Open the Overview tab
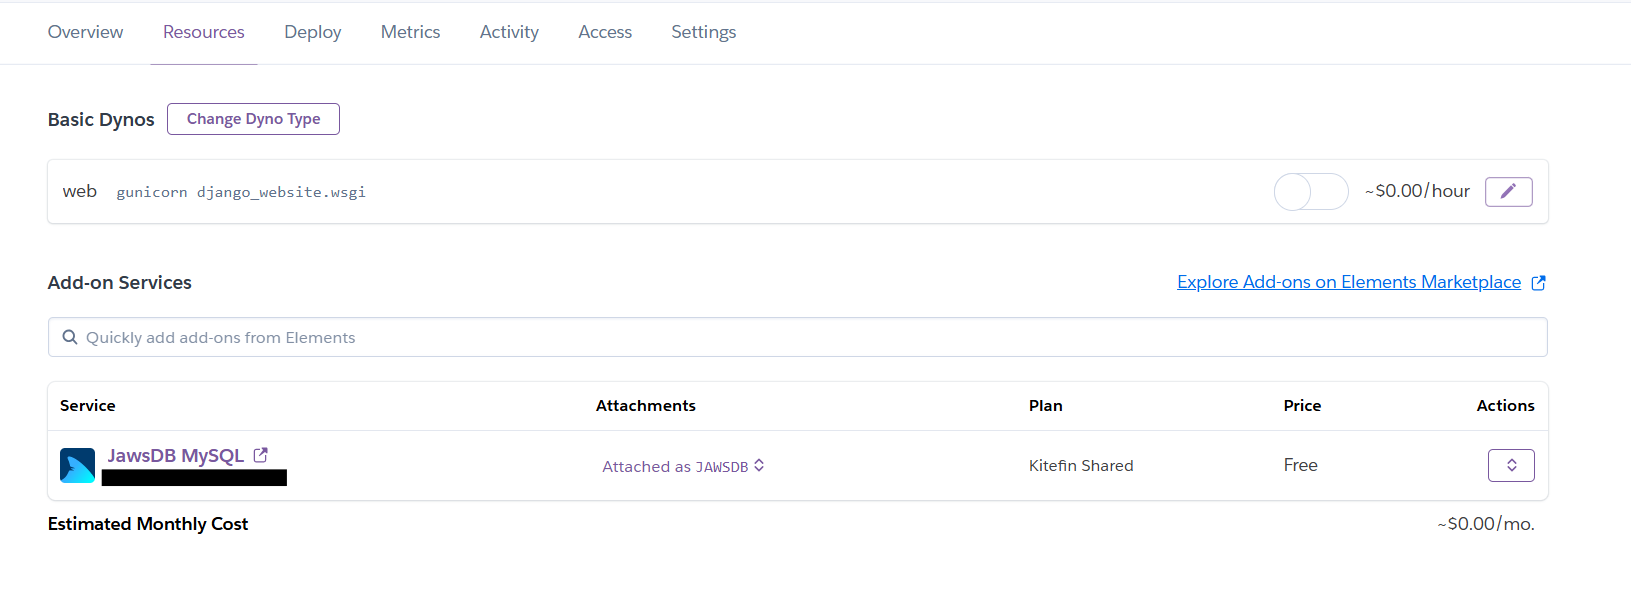The height and width of the screenshot is (592, 1631). 85,32
